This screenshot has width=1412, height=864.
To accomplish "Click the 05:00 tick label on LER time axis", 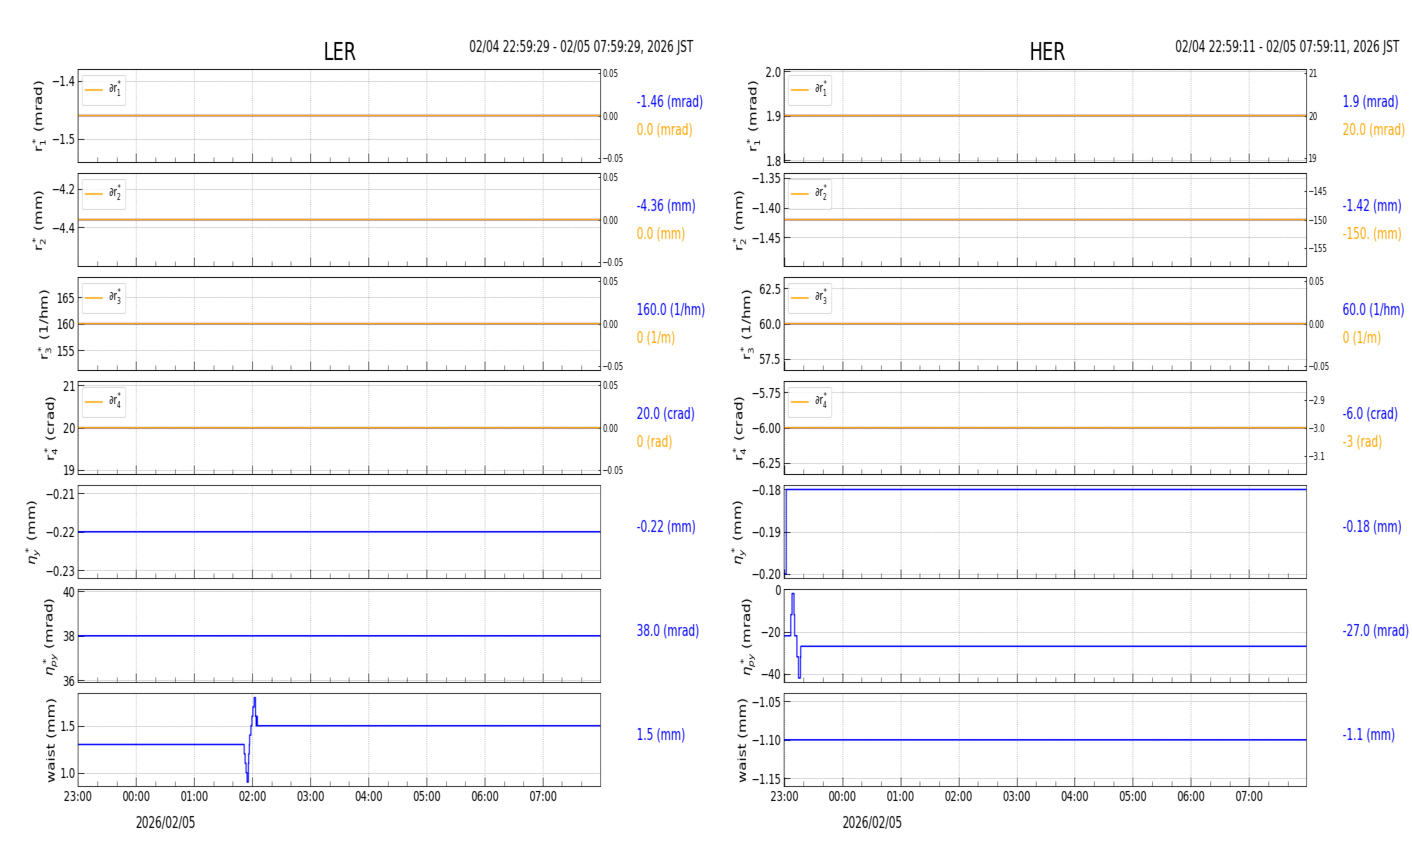I will point(427,797).
